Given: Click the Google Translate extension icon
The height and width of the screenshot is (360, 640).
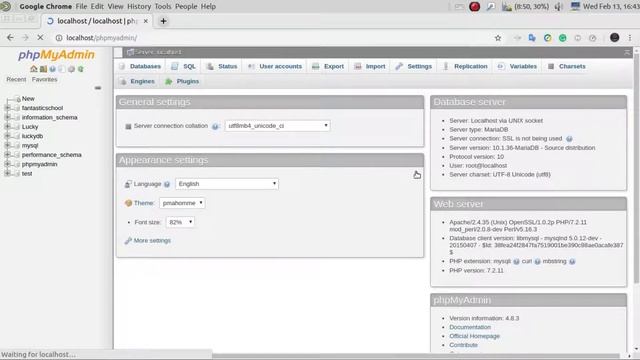Looking at the screenshot, I should tap(532, 38).
